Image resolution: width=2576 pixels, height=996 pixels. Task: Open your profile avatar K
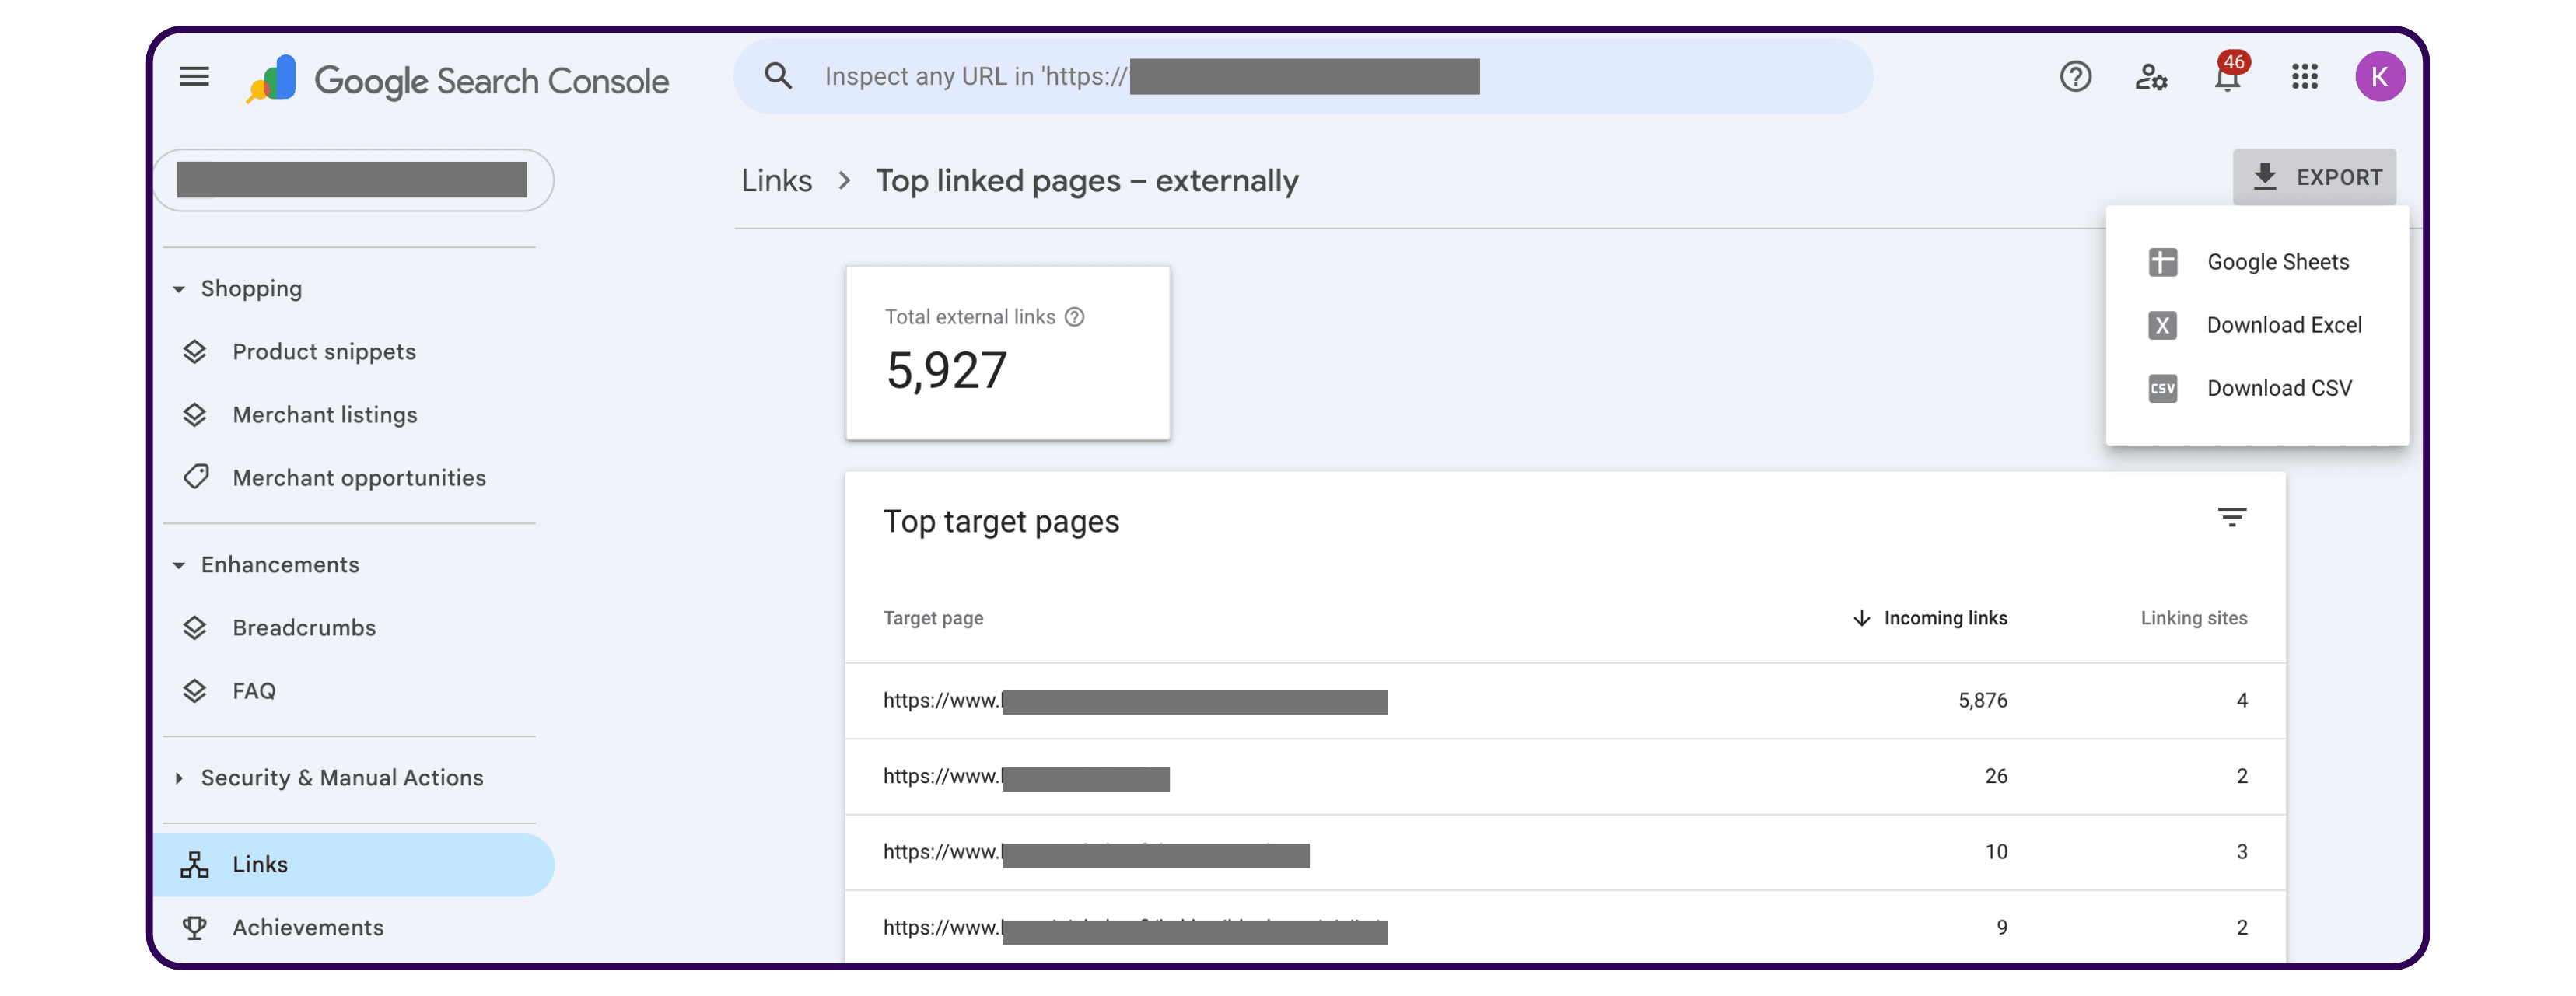click(2381, 76)
